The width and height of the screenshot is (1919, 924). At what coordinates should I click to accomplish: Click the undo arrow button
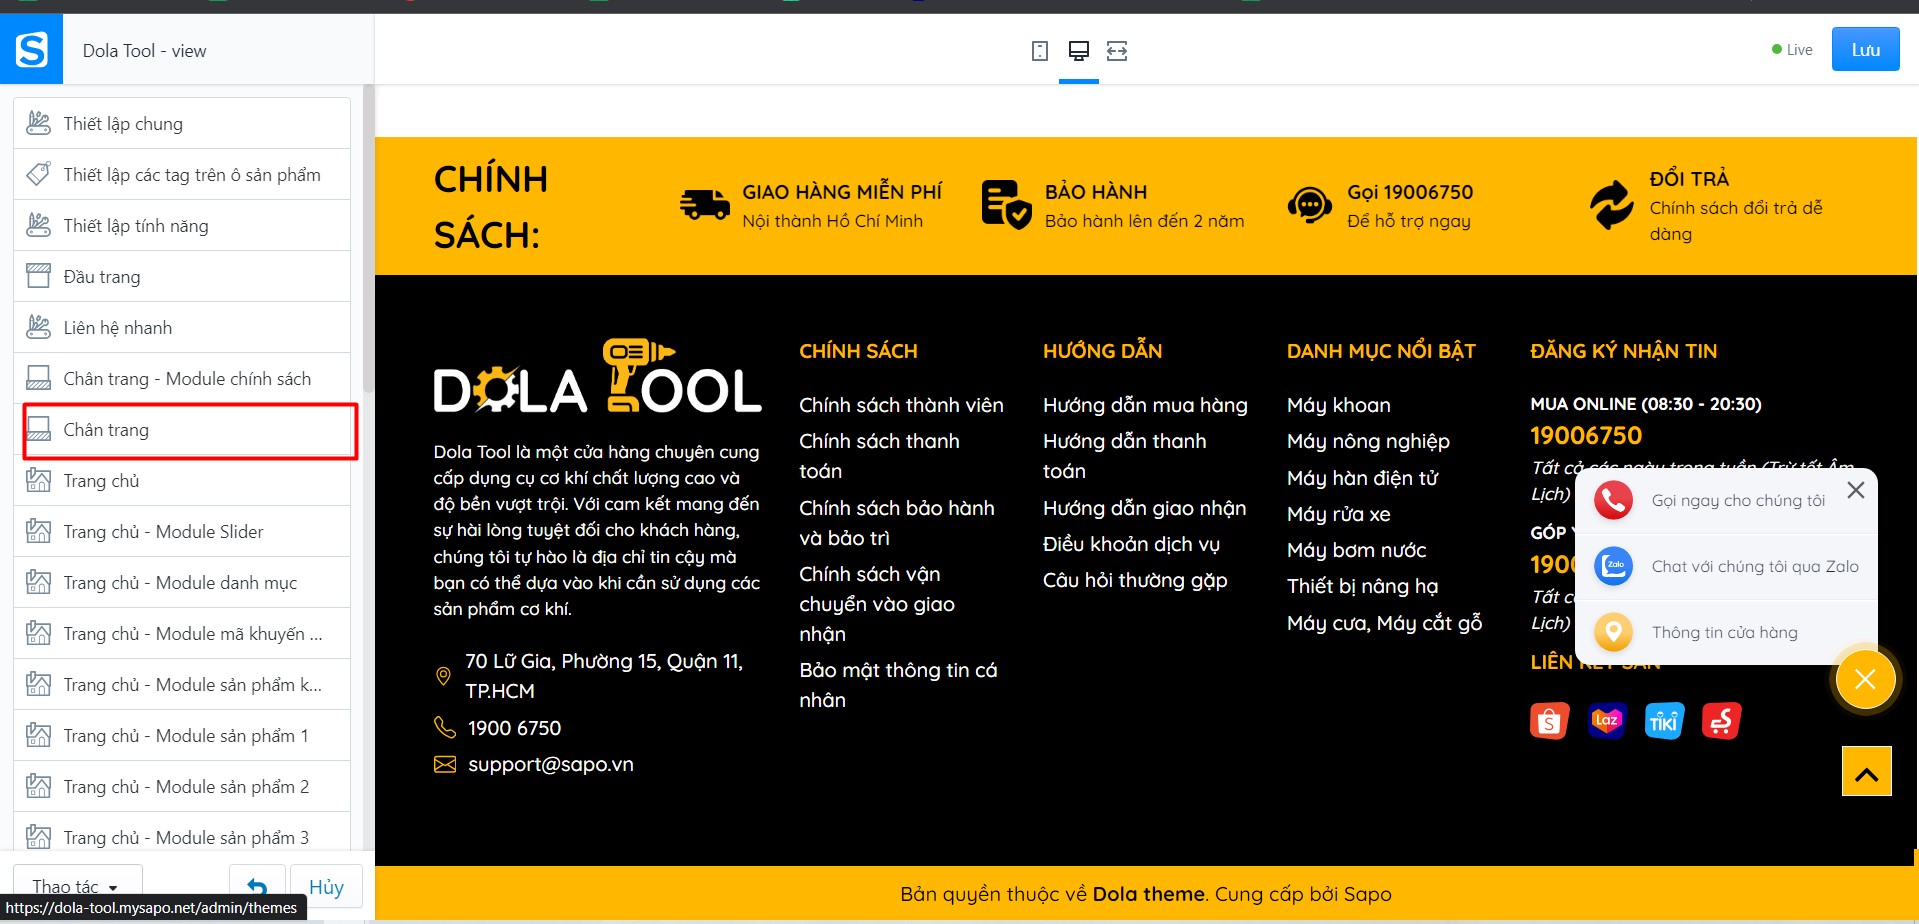pos(258,887)
